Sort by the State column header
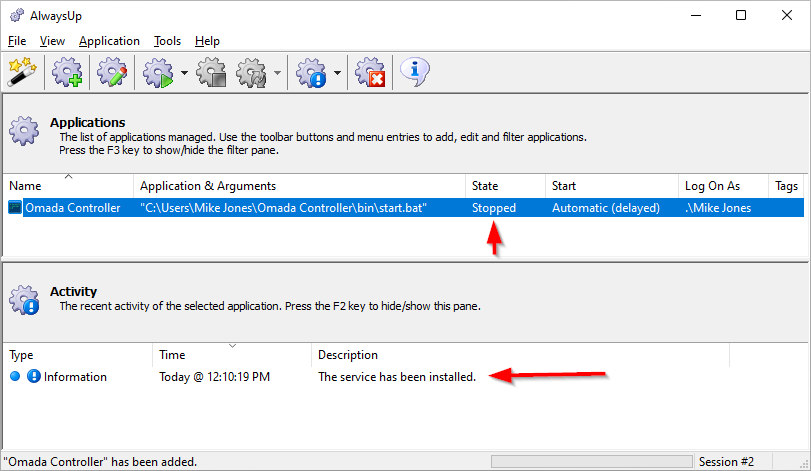The height and width of the screenshot is (471, 811). [x=505, y=186]
